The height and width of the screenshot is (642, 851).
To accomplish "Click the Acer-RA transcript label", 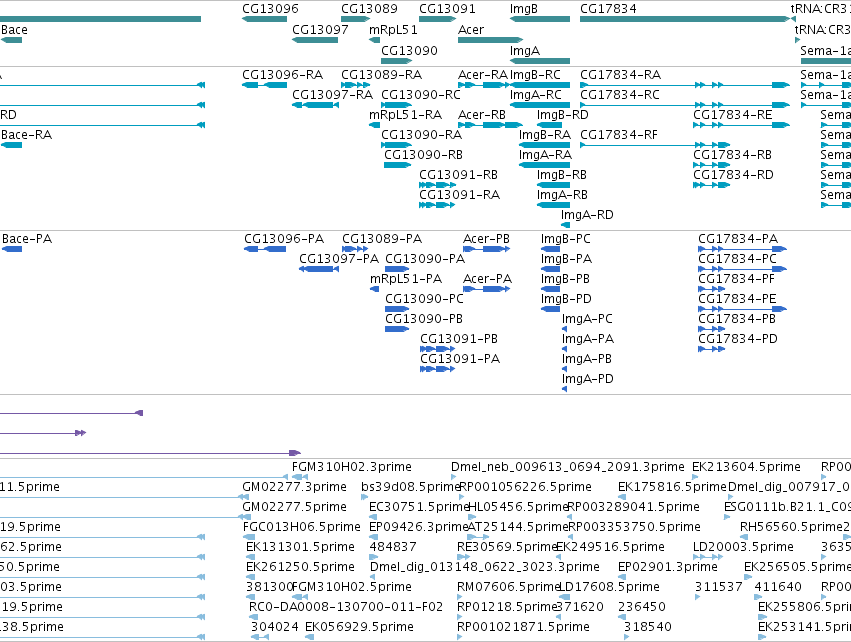I will coord(482,74).
